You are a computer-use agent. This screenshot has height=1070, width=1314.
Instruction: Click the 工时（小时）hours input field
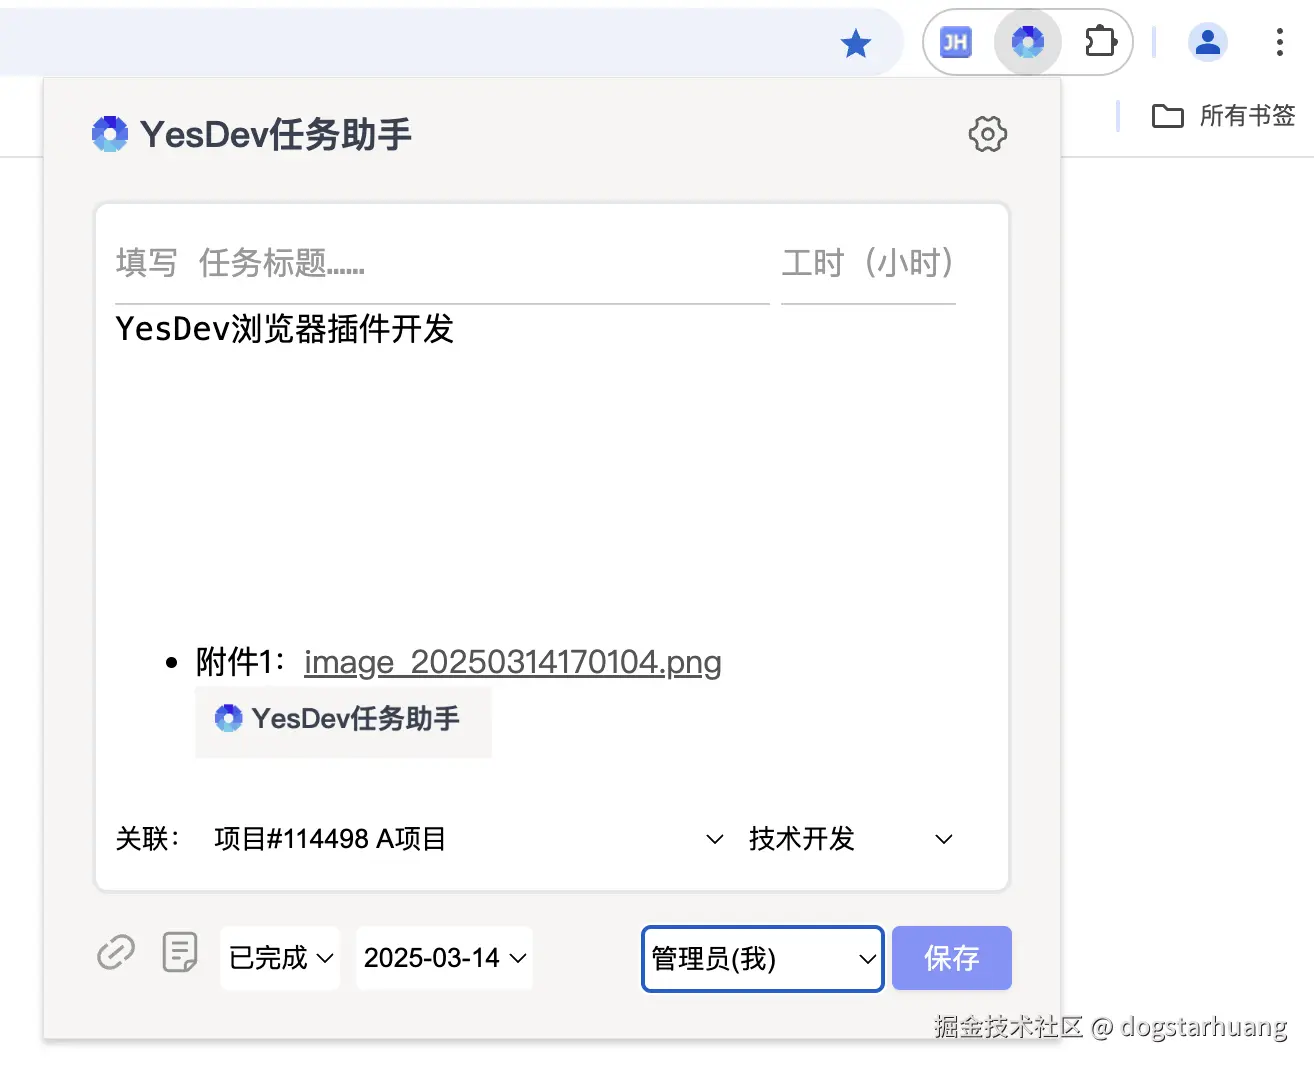pyautogui.click(x=866, y=264)
